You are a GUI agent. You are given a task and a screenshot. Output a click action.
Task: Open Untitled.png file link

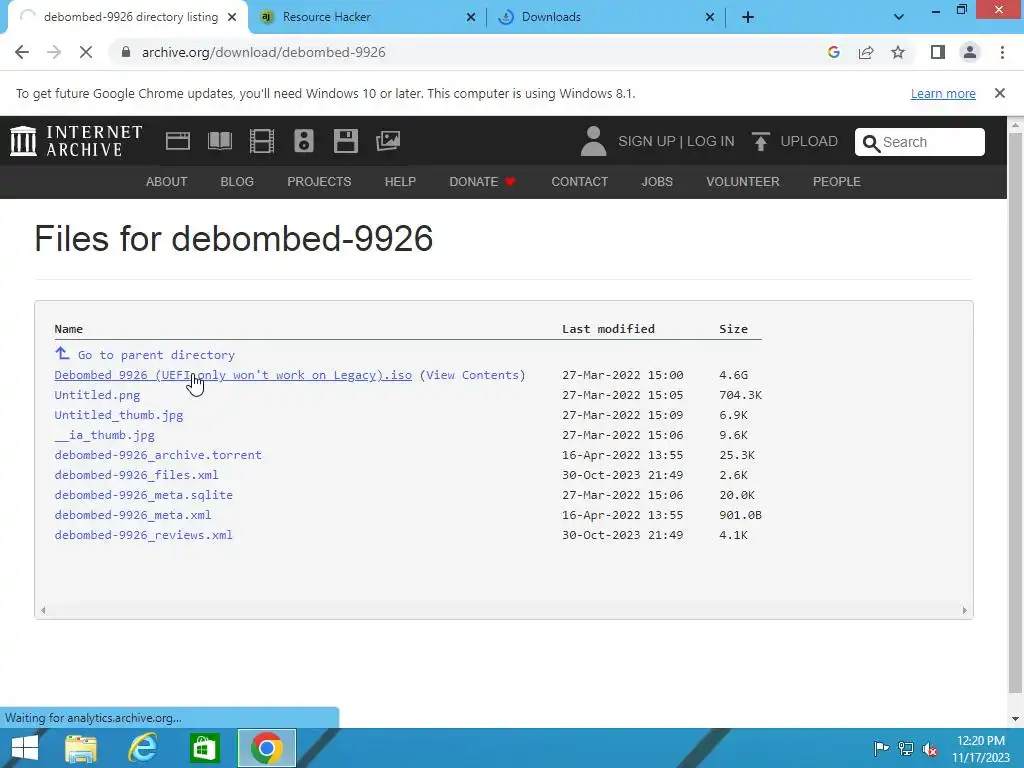tap(97, 395)
